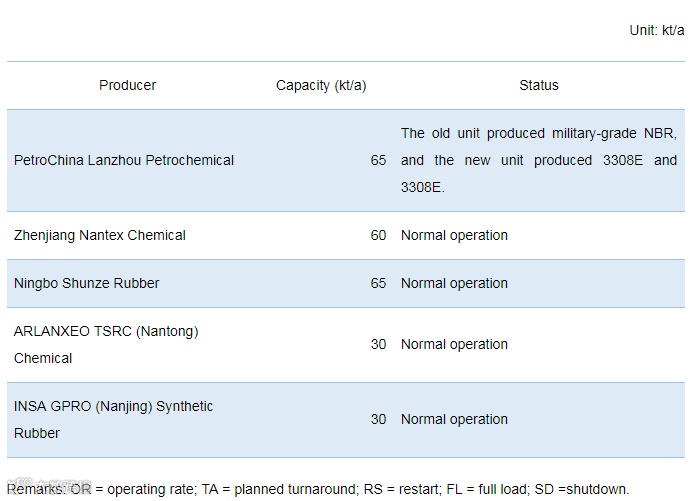The image size is (690, 501).
Task: Click Zhenjiang Nantex capacity value 60
Action: (x=378, y=235)
